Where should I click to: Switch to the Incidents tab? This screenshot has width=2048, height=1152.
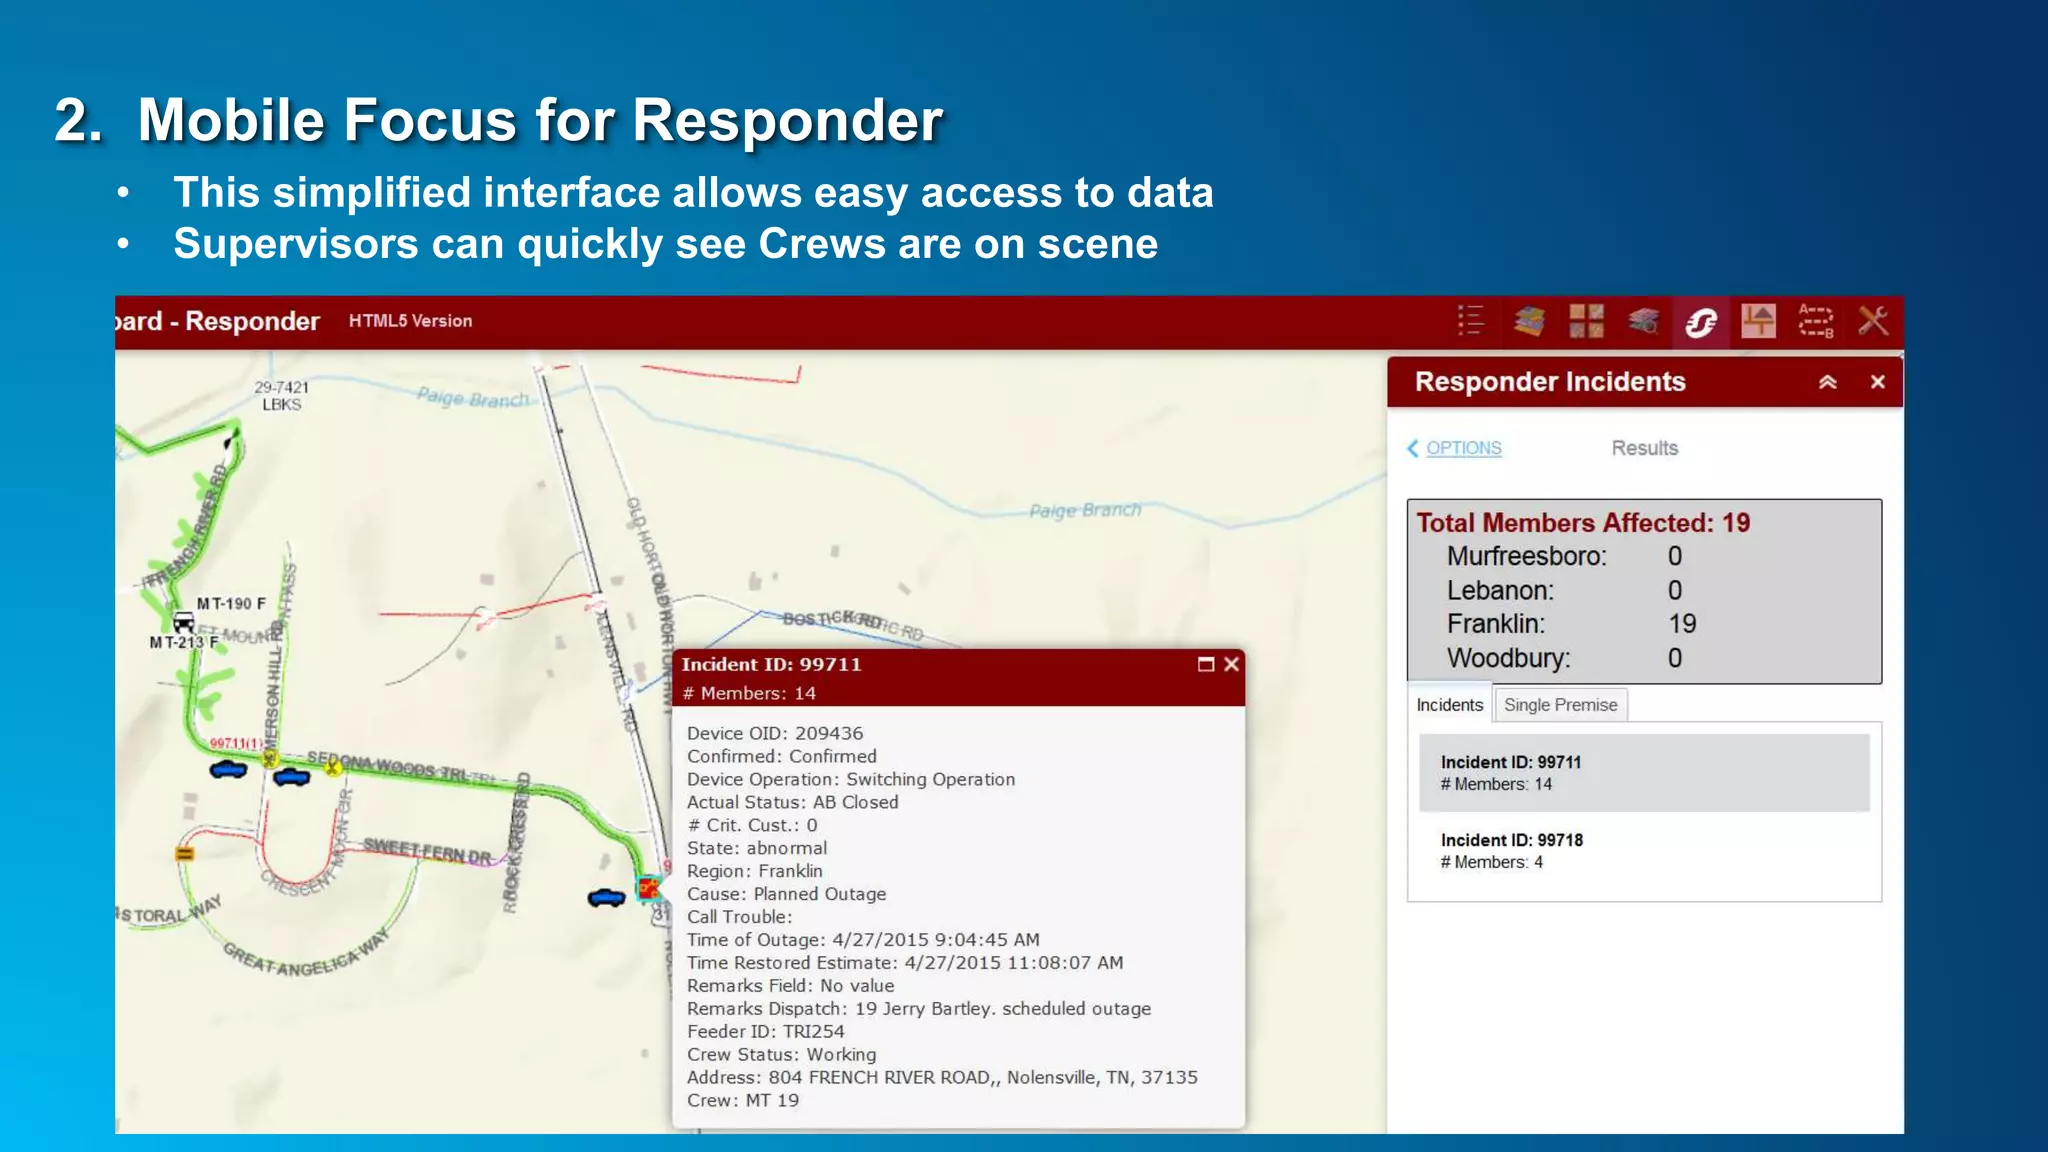point(1449,705)
